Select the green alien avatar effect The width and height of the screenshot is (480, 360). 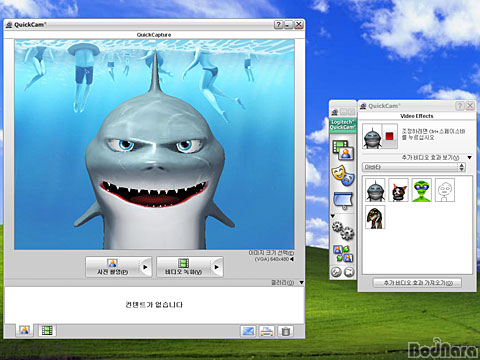pos(422,190)
